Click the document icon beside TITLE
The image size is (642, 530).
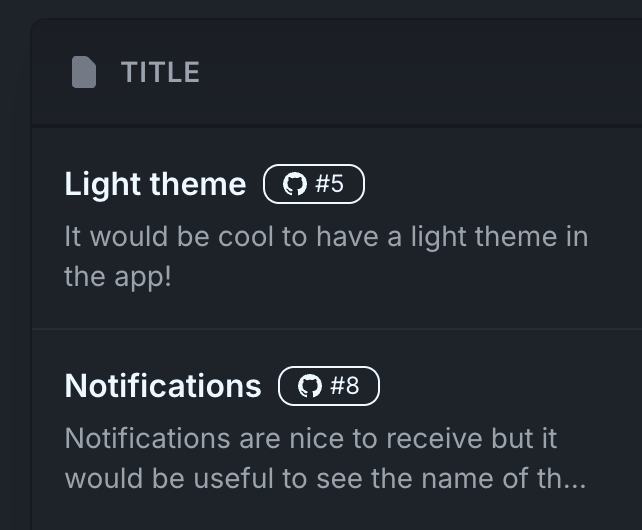tap(84, 72)
